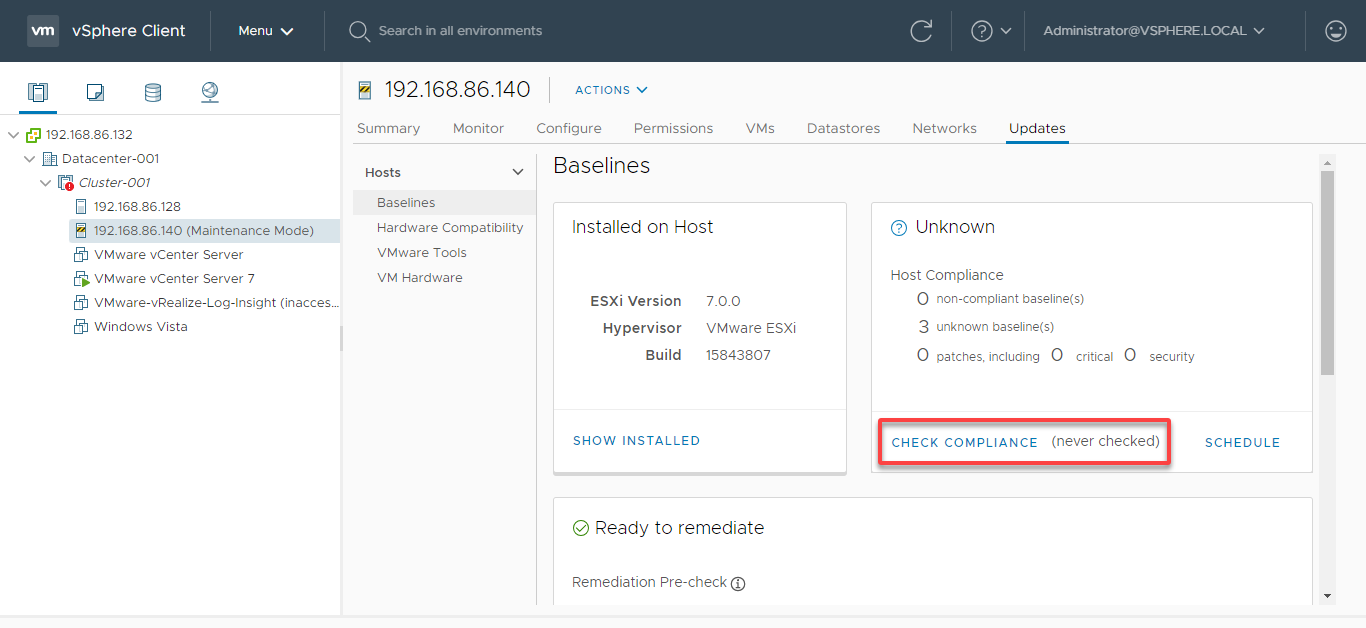1366x628 pixels.
Task: Open the Menu dropdown
Action: [266, 31]
